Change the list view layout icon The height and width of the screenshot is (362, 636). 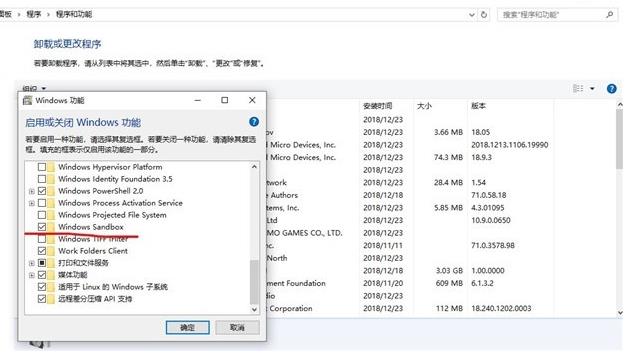click(x=578, y=88)
